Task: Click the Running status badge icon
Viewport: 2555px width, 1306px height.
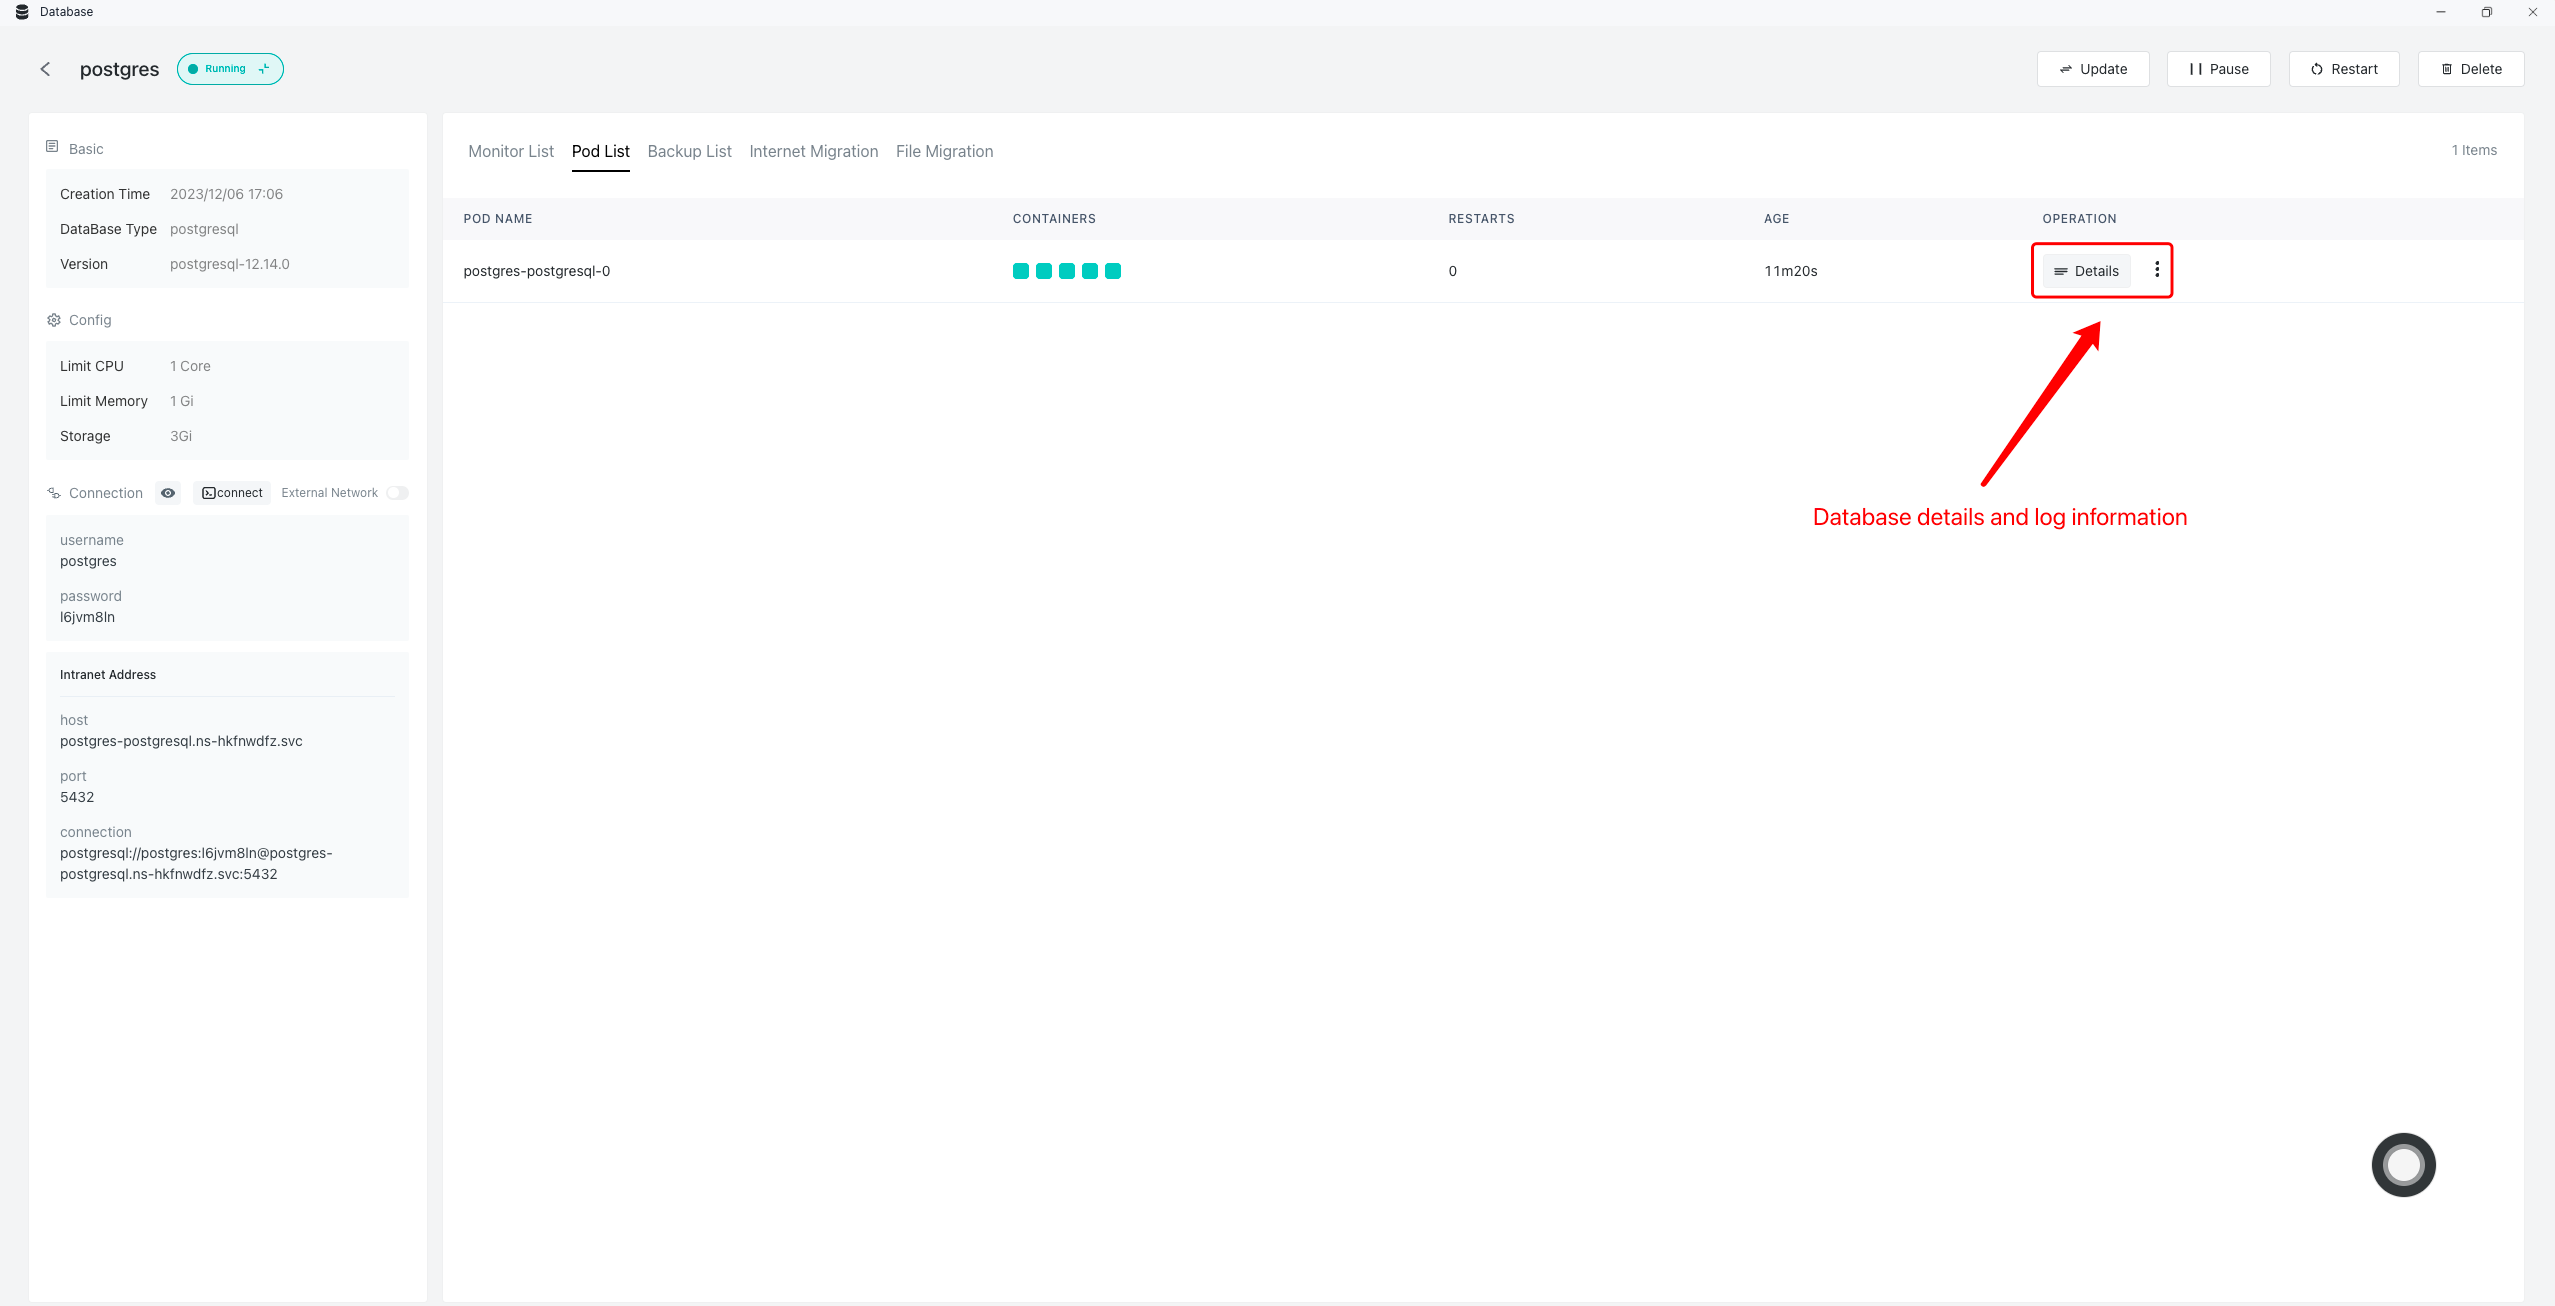Action: [x=264, y=69]
